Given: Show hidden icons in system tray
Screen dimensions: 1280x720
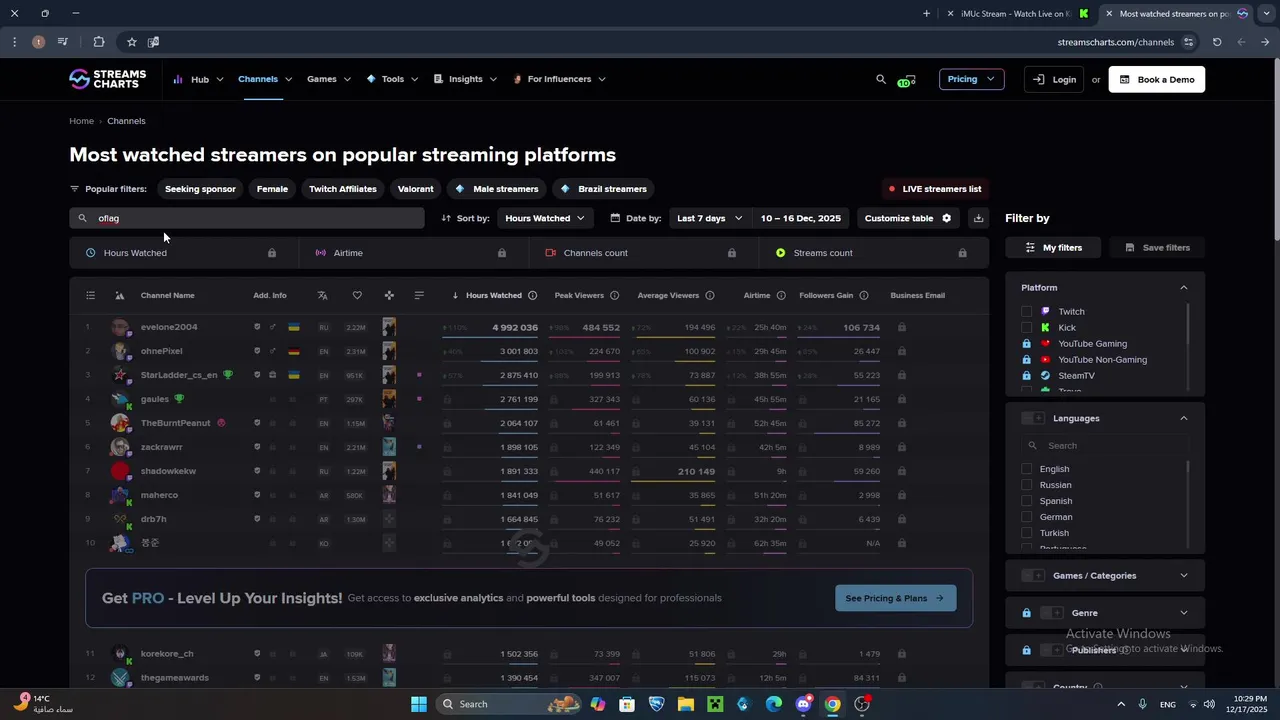Looking at the screenshot, I should pos(1120,704).
